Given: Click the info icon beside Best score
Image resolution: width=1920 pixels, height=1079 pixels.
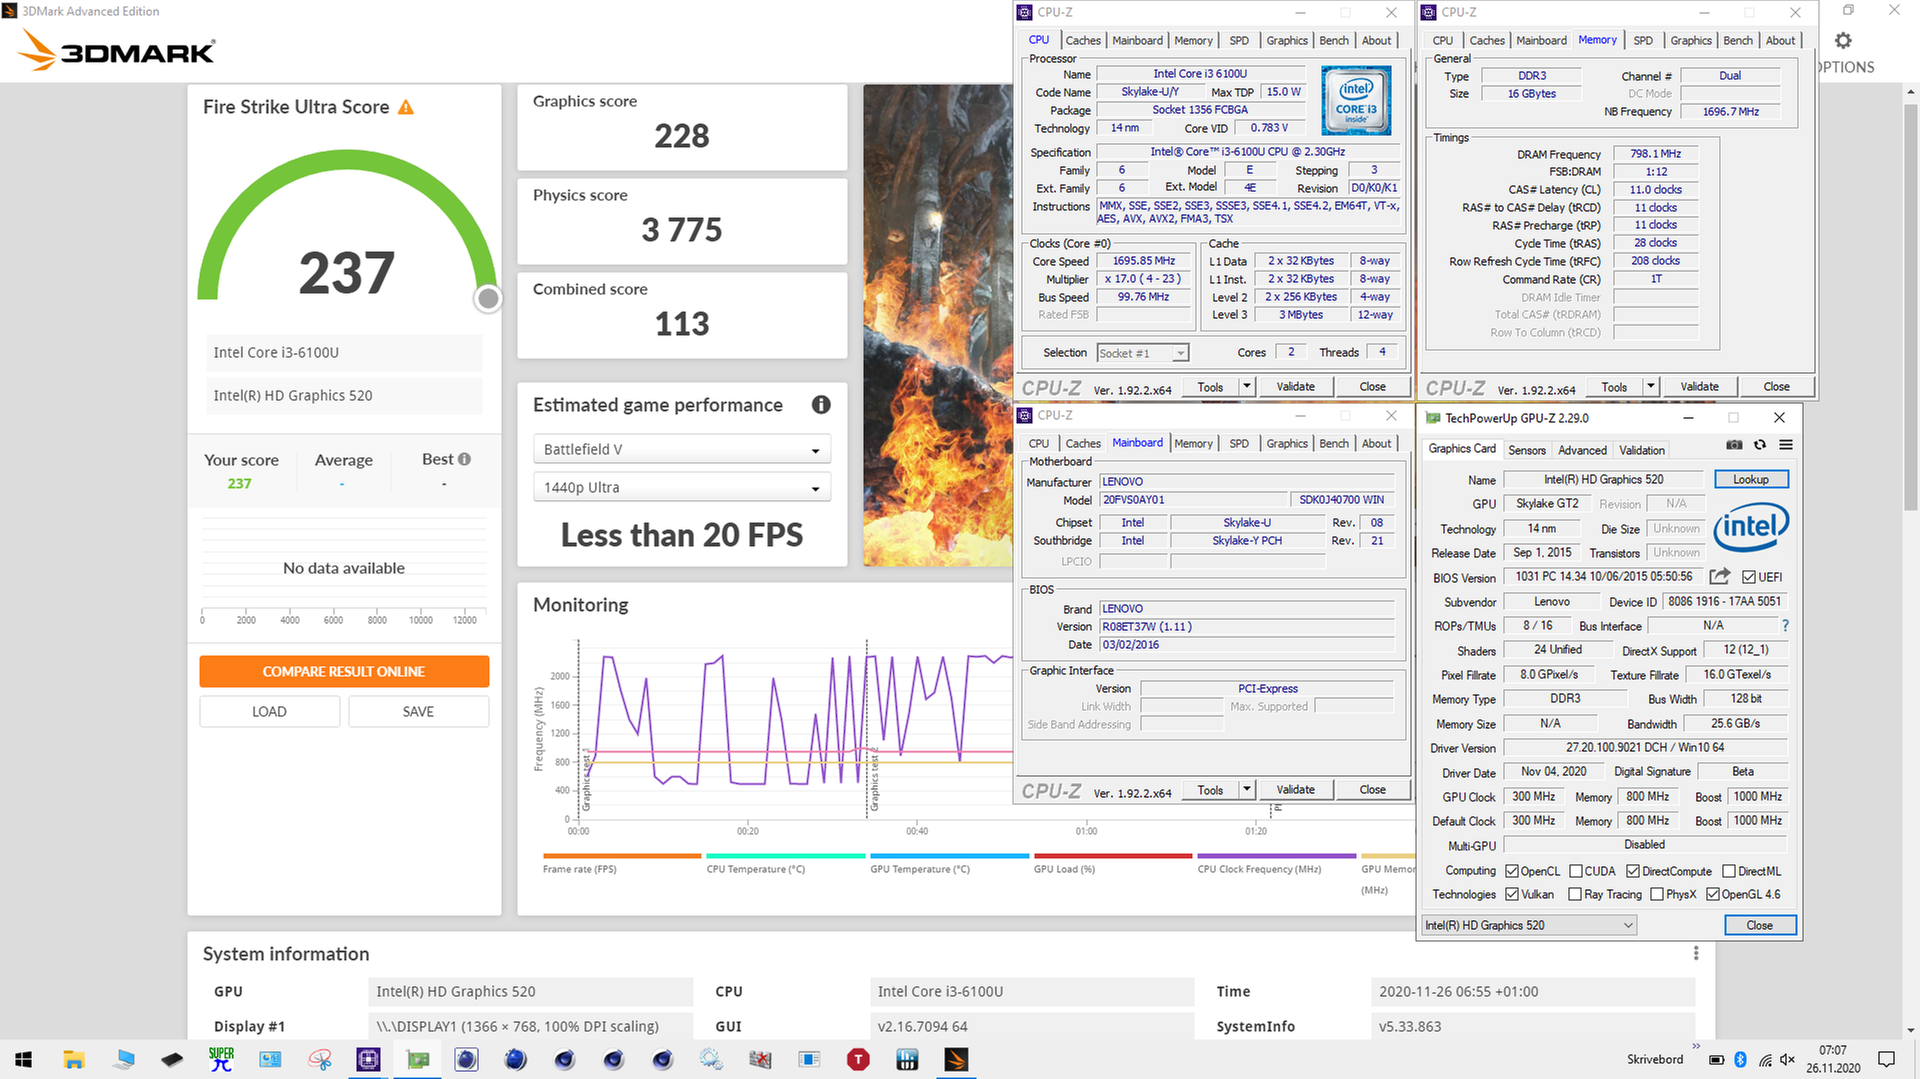Looking at the screenshot, I should coord(464,459).
